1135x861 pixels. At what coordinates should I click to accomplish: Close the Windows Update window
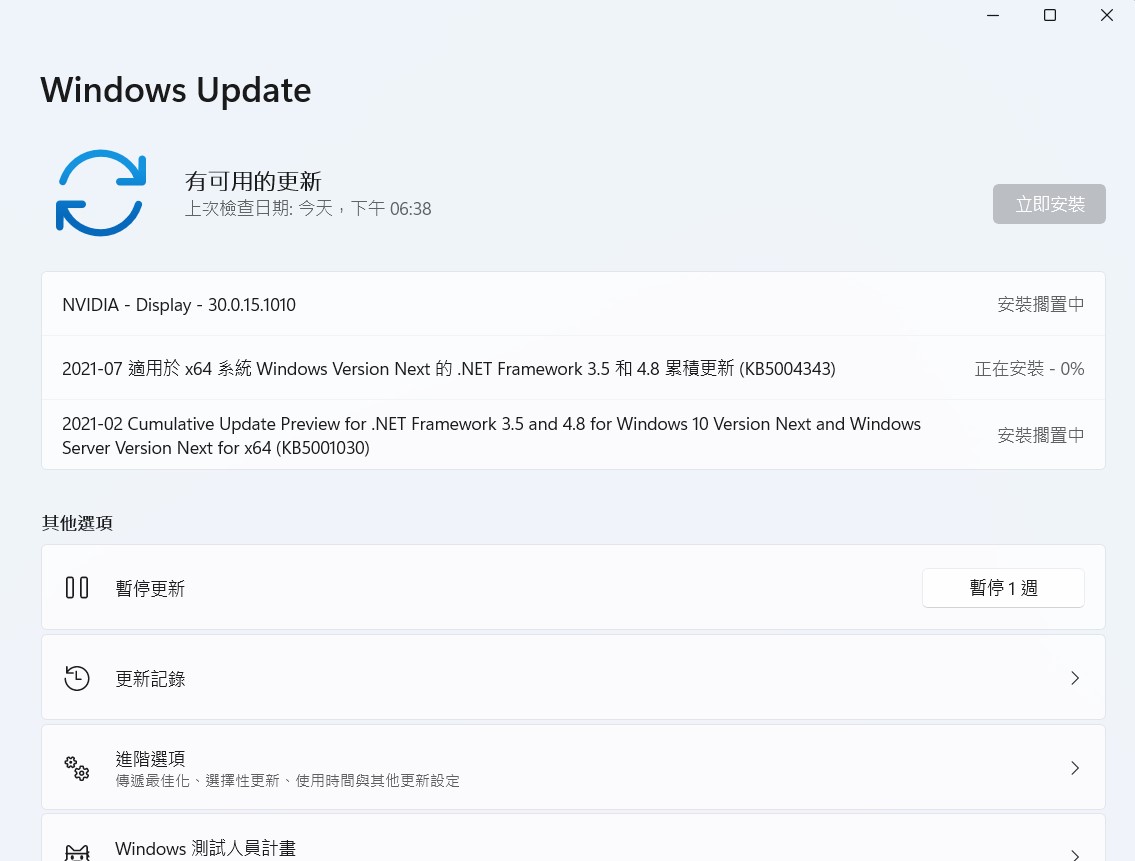point(1107,15)
